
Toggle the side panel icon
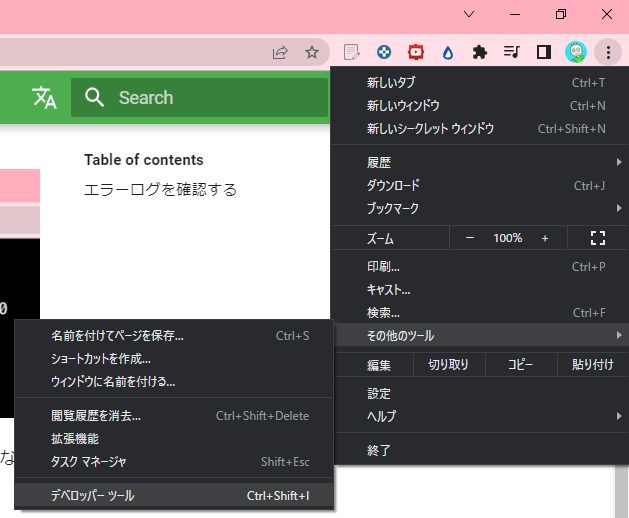point(544,52)
